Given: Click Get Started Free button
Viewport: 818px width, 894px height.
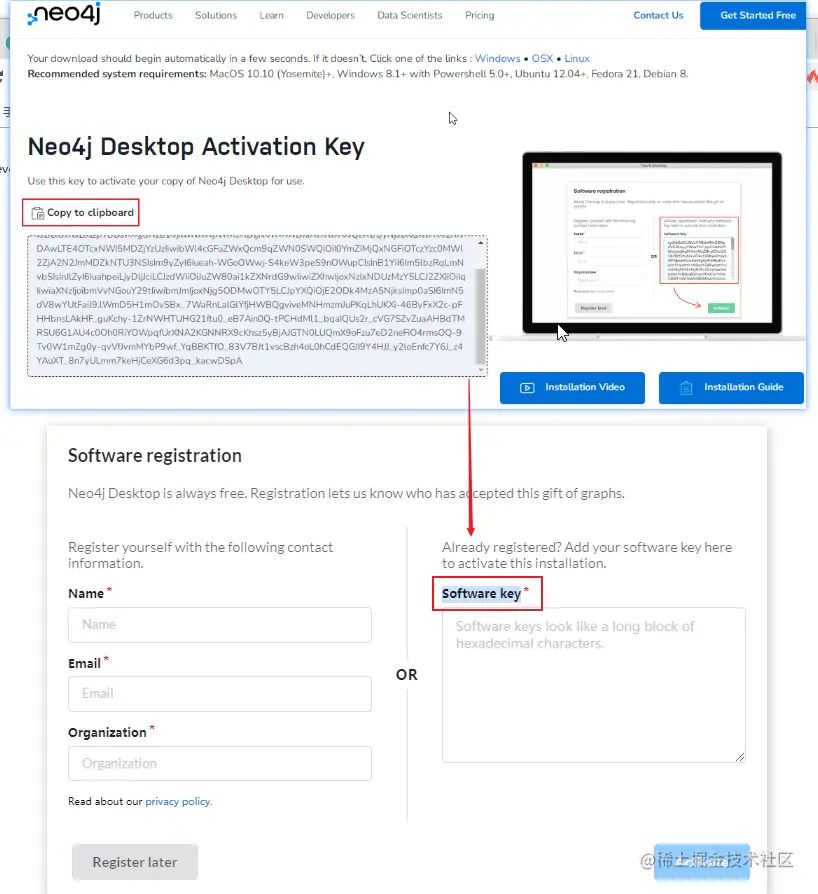Looking at the screenshot, I should [x=753, y=15].
